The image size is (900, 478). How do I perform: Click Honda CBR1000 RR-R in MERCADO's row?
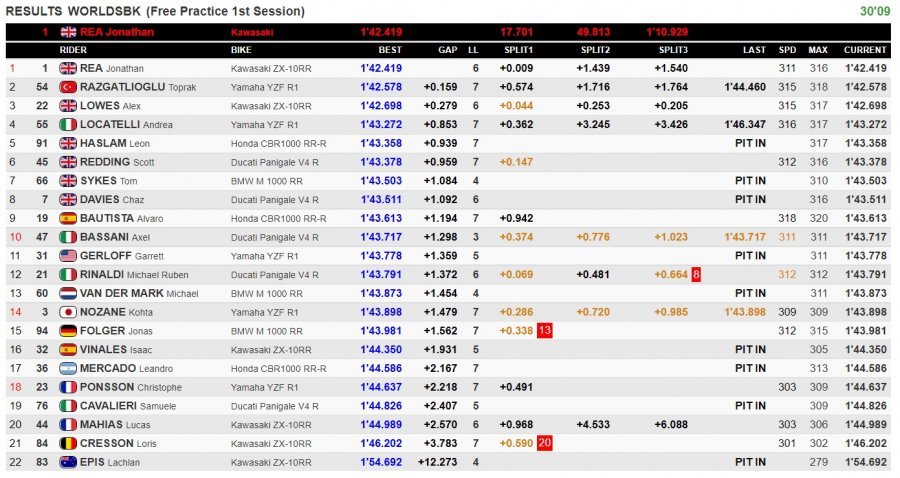(x=278, y=368)
